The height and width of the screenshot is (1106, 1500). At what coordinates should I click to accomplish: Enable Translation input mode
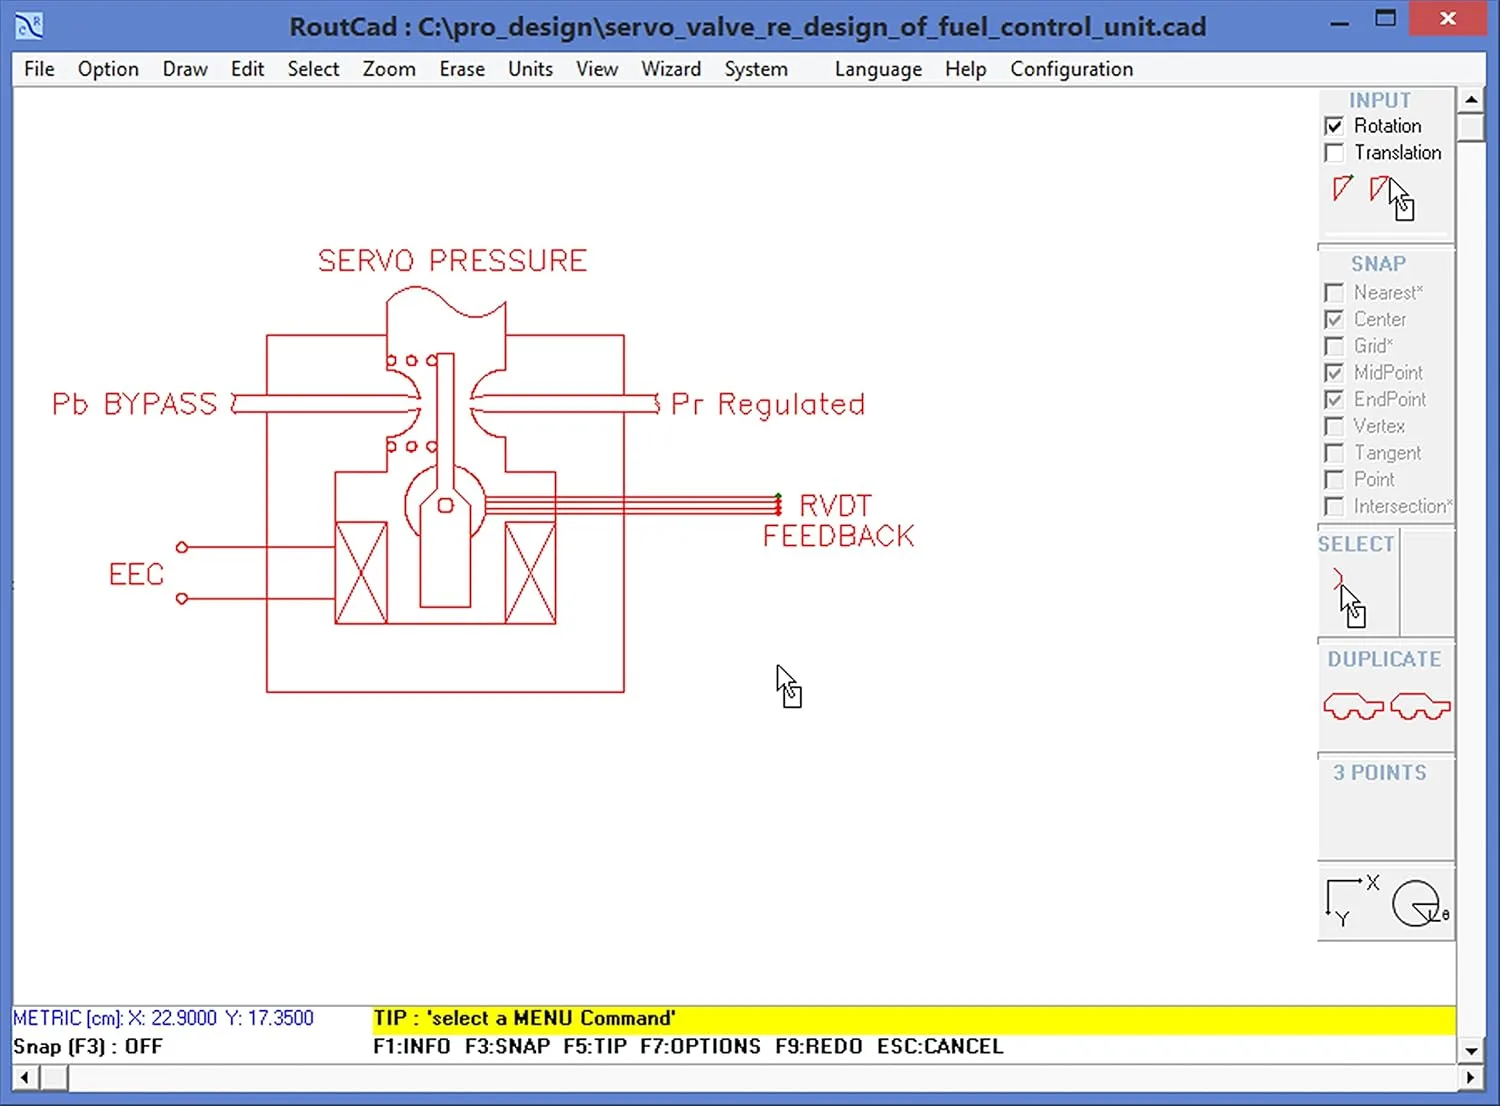[1334, 152]
